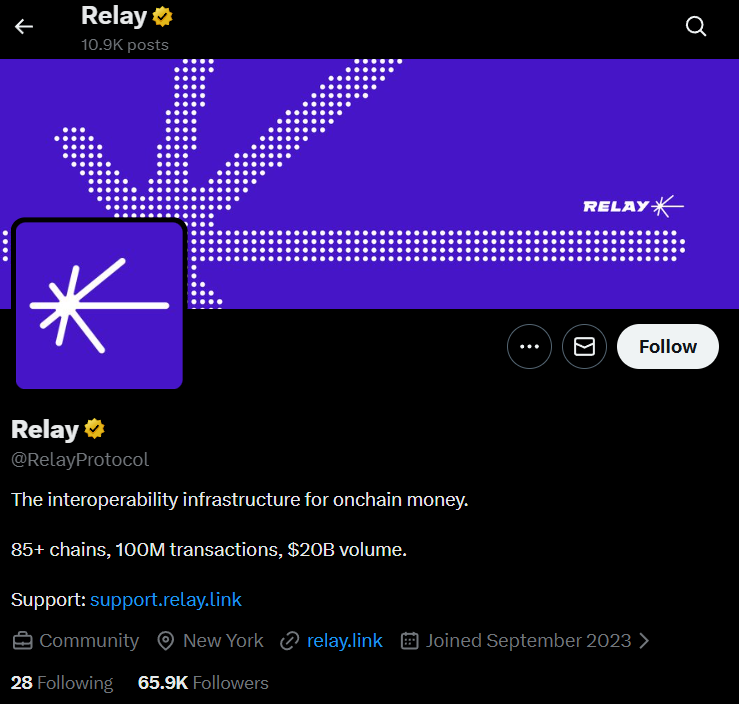739x704 pixels.
Task: Click the chain link icon
Action: 290,641
